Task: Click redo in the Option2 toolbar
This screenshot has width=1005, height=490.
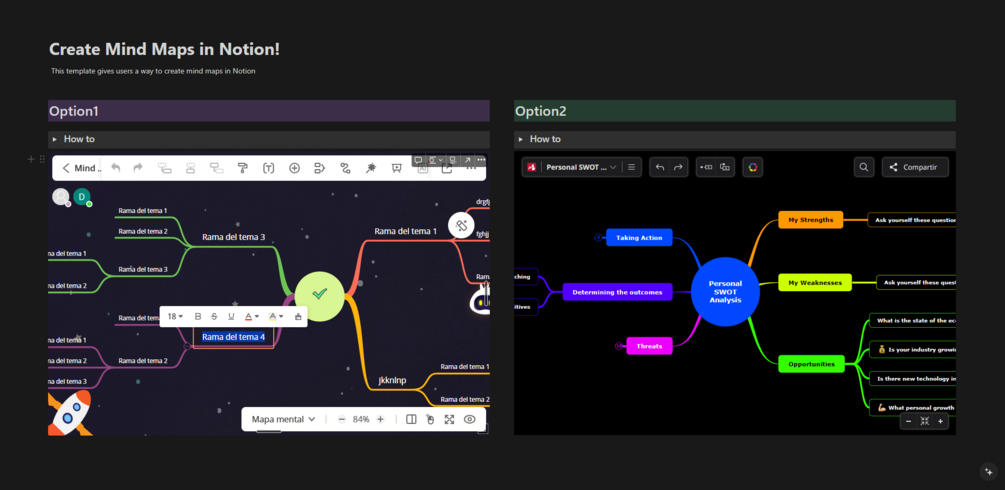Action: coord(678,167)
